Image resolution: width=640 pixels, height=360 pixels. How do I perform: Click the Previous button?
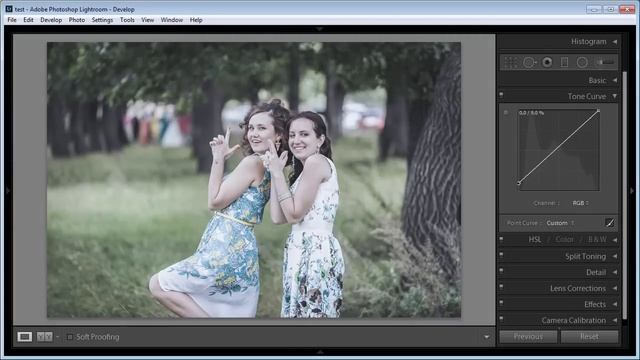528,337
